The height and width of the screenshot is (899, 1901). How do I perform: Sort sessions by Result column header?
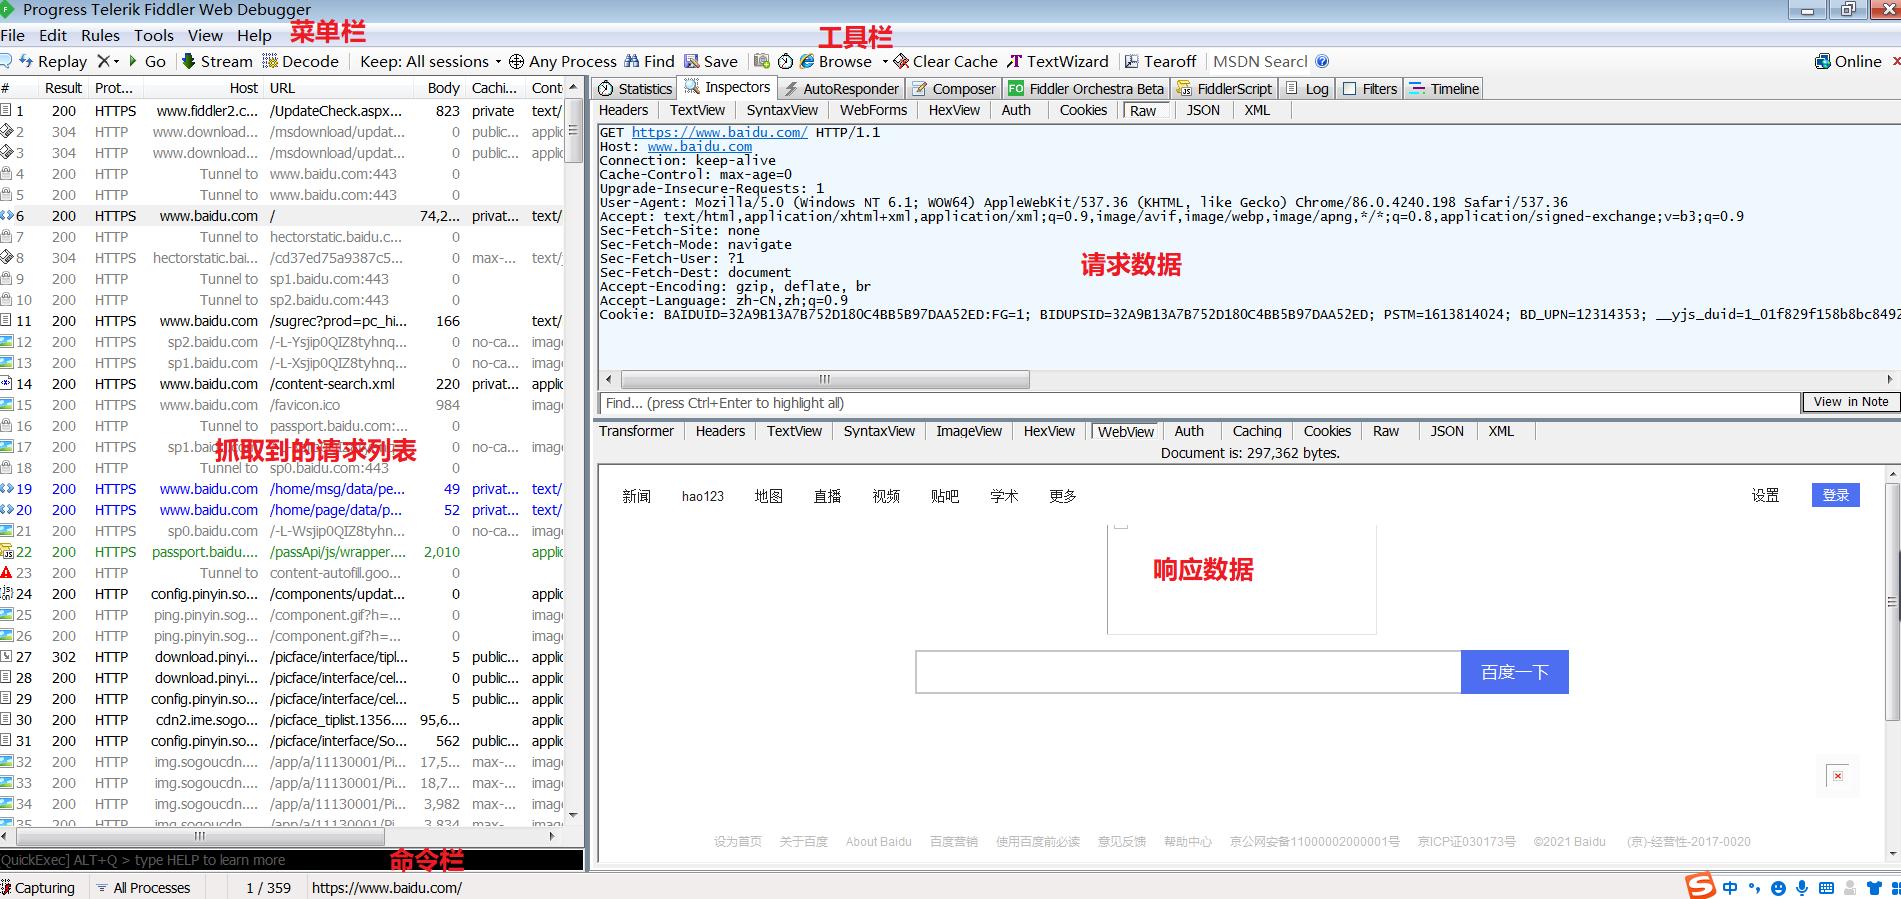63,88
